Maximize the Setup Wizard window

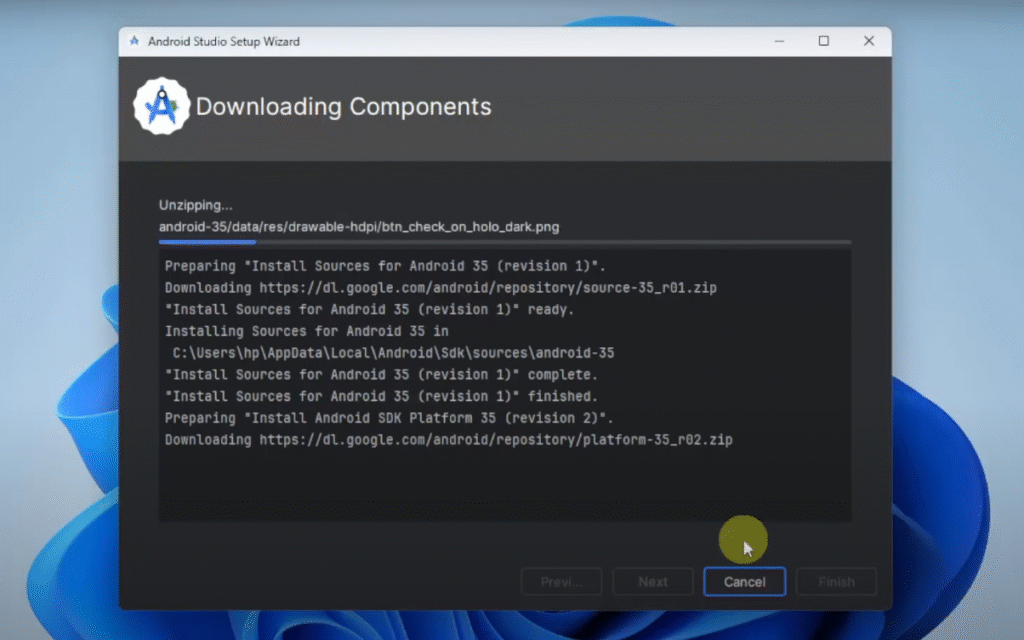click(x=824, y=41)
